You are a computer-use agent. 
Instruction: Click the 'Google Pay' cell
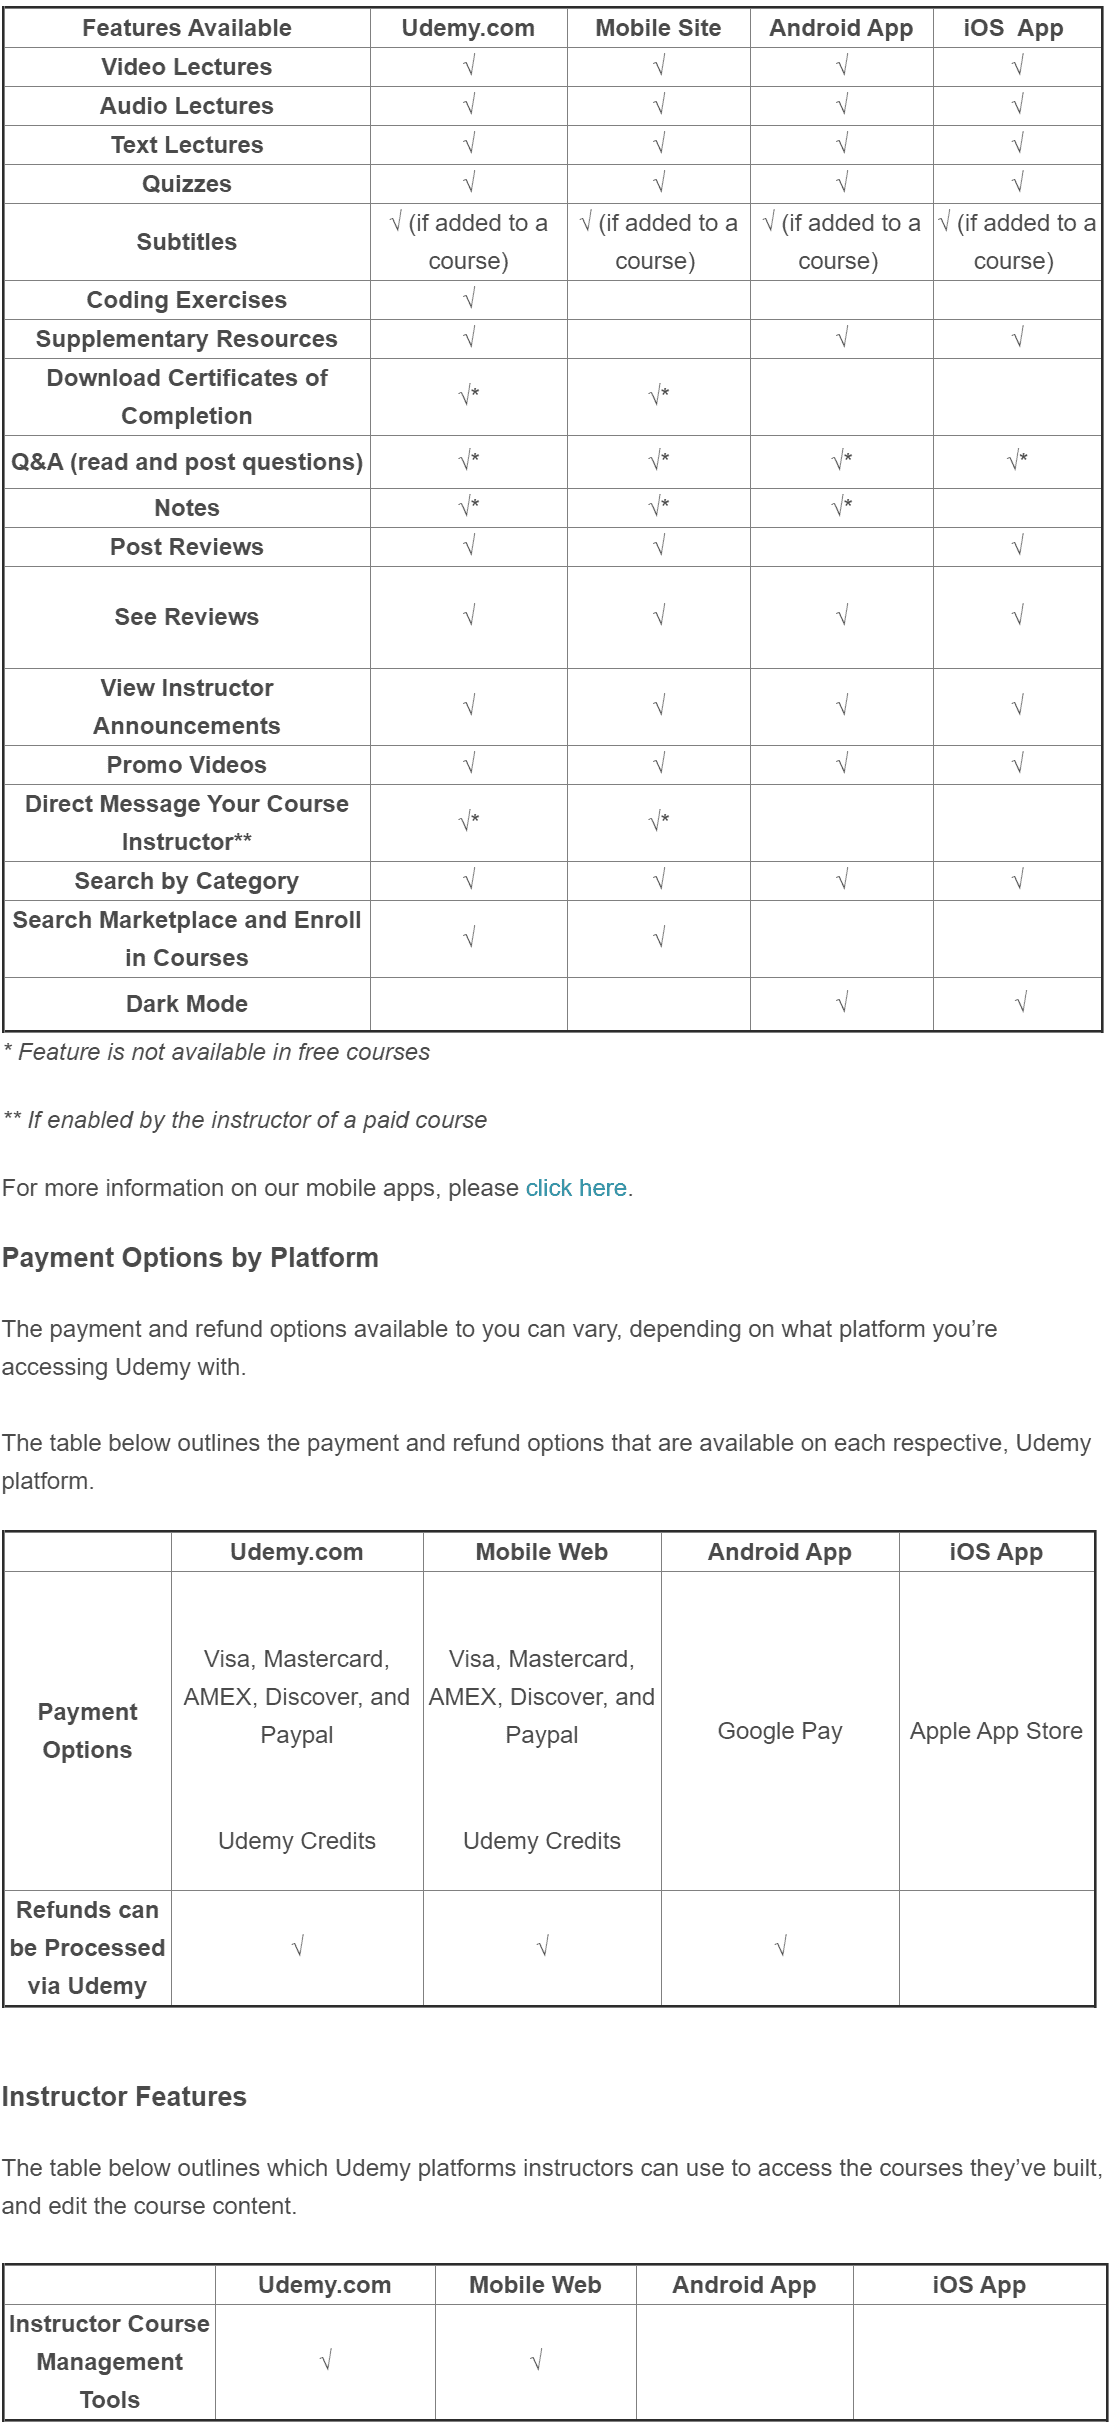pyautogui.click(x=780, y=1731)
